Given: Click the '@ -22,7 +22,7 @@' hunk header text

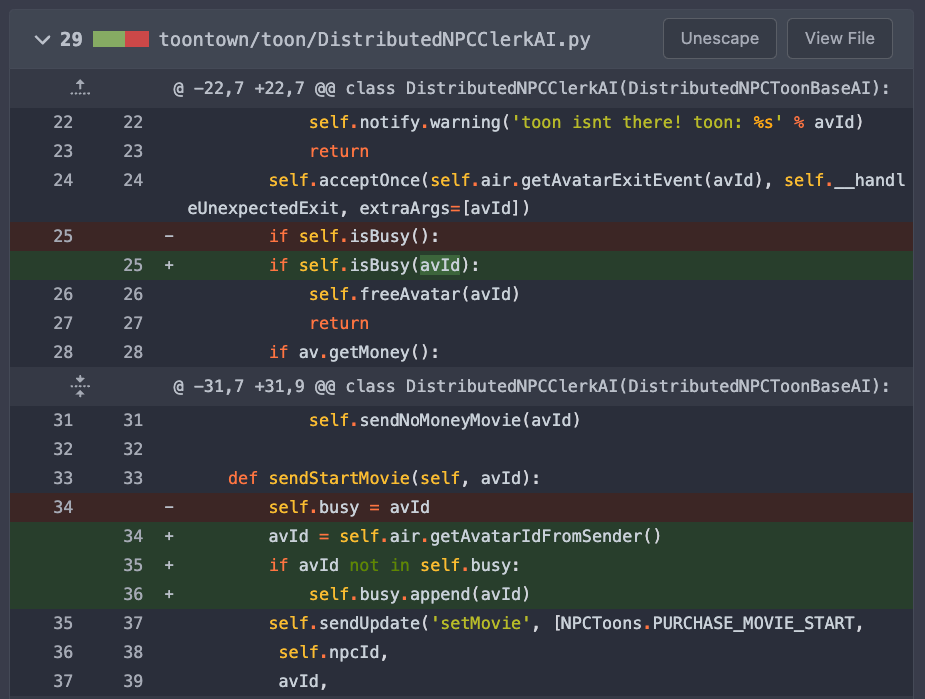Looking at the screenshot, I should coord(532,88).
